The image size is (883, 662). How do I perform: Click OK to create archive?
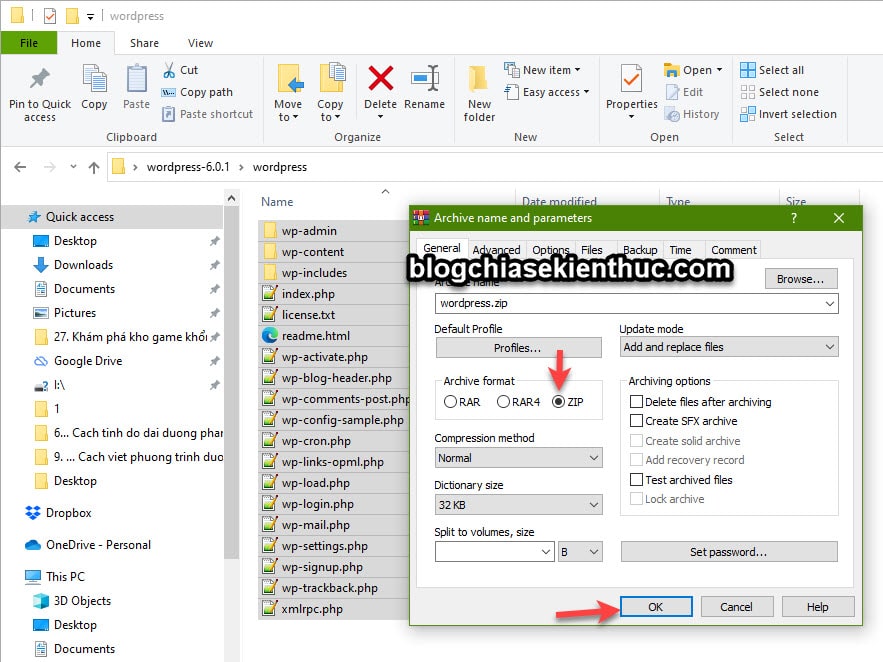[656, 607]
